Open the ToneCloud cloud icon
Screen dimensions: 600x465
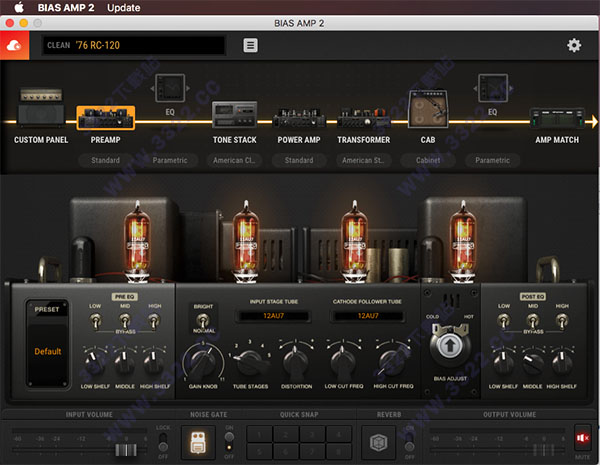coord(15,45)
